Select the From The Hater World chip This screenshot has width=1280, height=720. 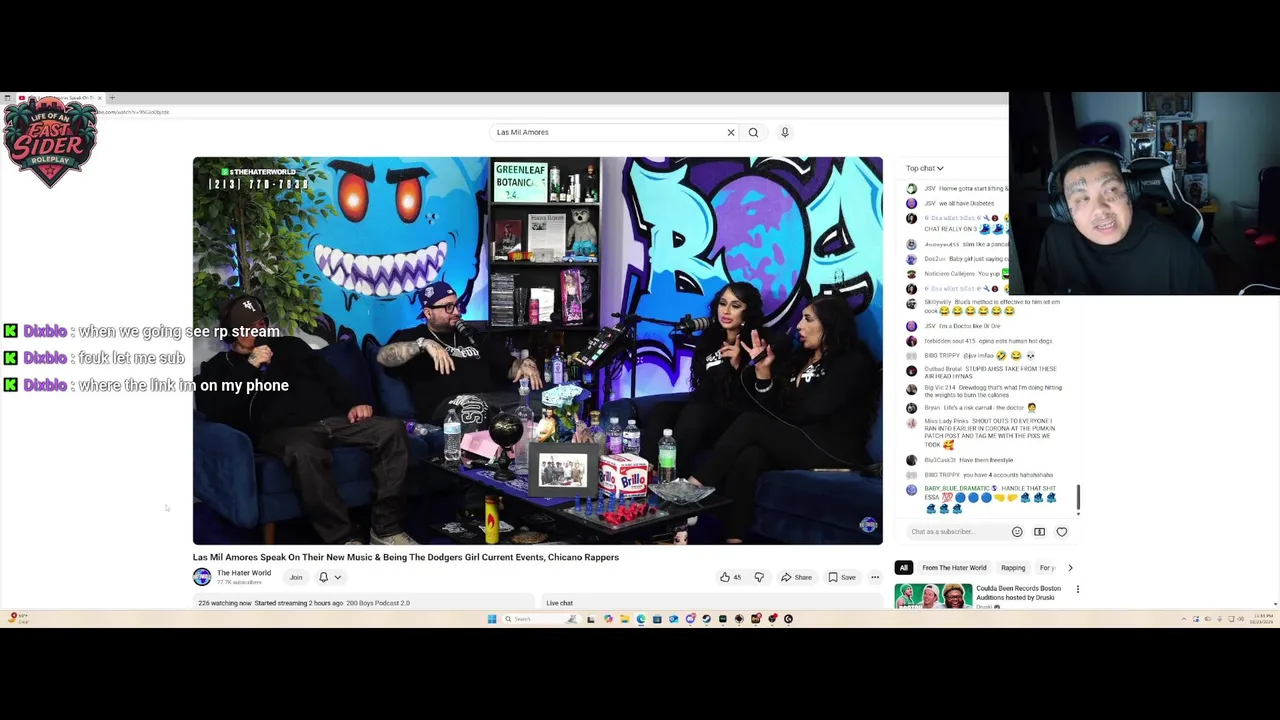[954, 568]
